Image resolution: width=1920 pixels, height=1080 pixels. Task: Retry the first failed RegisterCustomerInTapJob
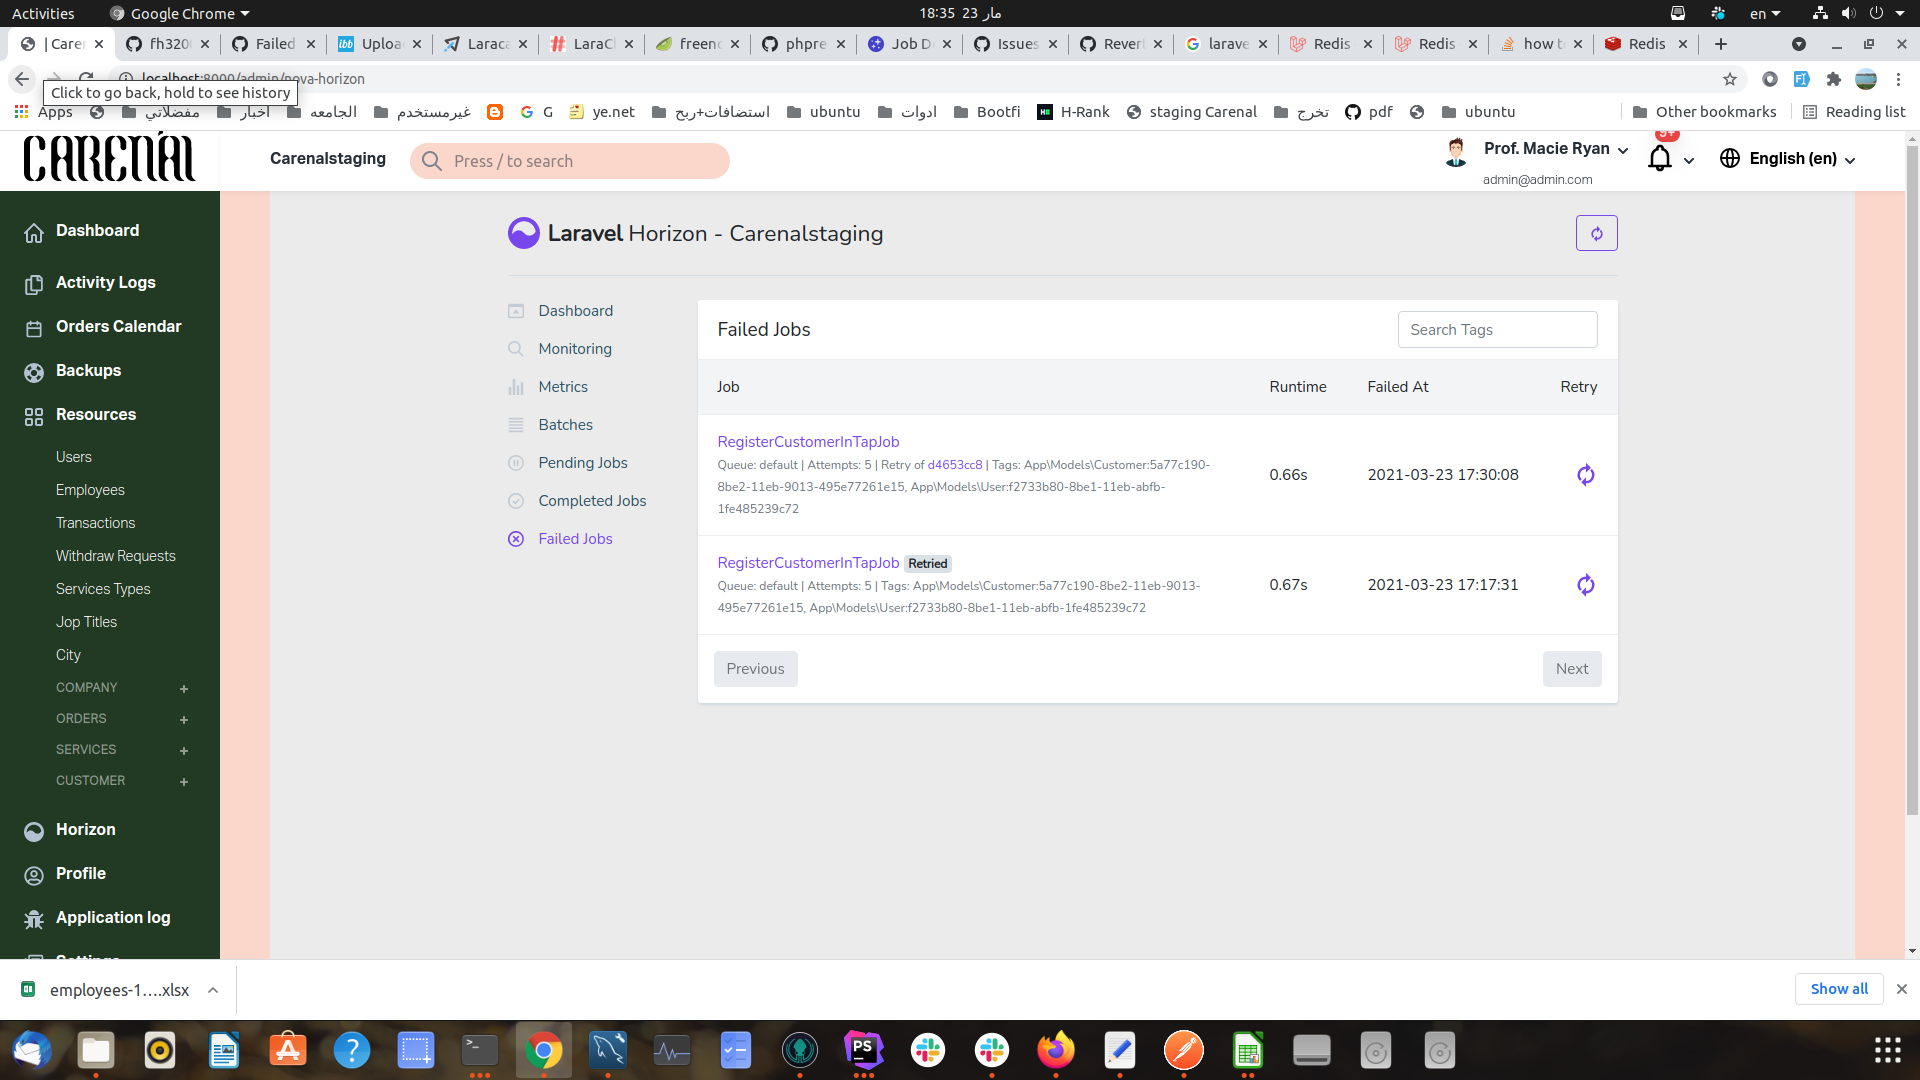pos(1585,475)
